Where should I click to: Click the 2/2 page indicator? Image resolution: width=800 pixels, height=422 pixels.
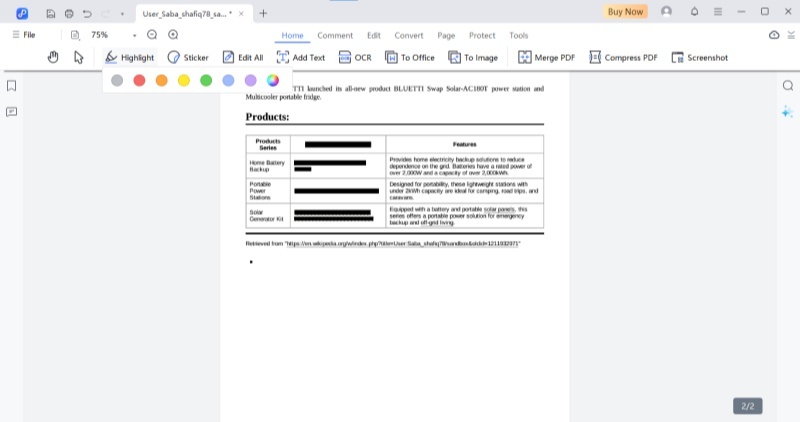748,406
